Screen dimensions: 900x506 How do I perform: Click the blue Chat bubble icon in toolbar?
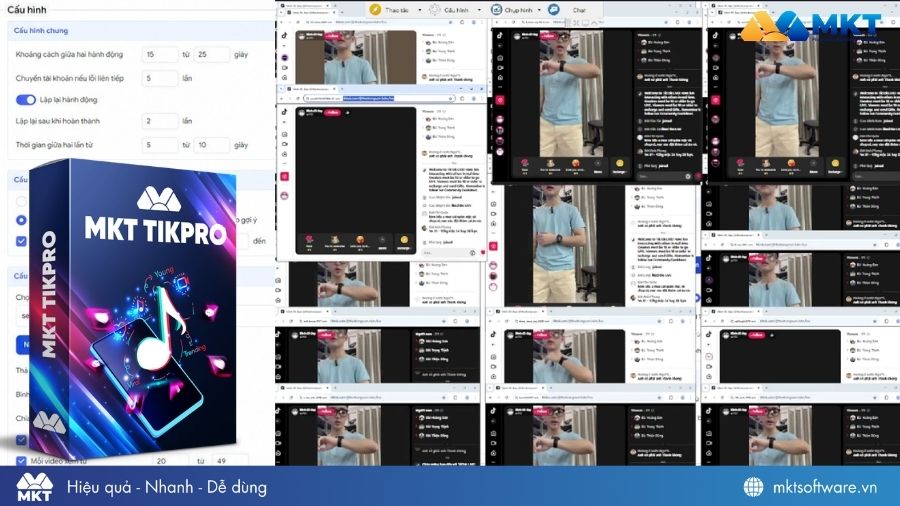553,10
